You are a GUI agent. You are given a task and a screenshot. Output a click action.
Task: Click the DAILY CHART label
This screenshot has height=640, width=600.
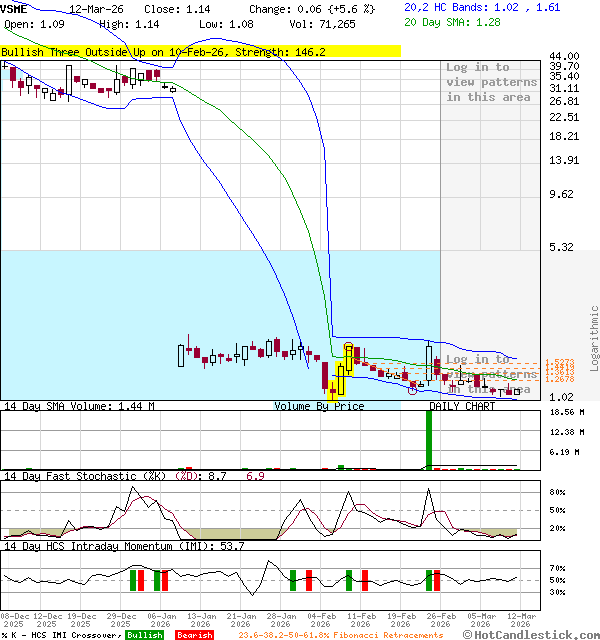461,406
